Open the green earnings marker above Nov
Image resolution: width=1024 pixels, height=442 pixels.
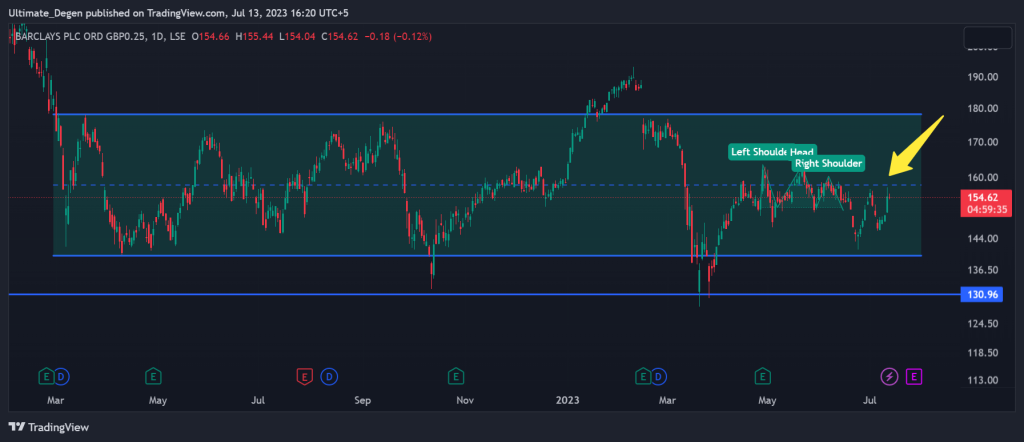coord(456,376)
